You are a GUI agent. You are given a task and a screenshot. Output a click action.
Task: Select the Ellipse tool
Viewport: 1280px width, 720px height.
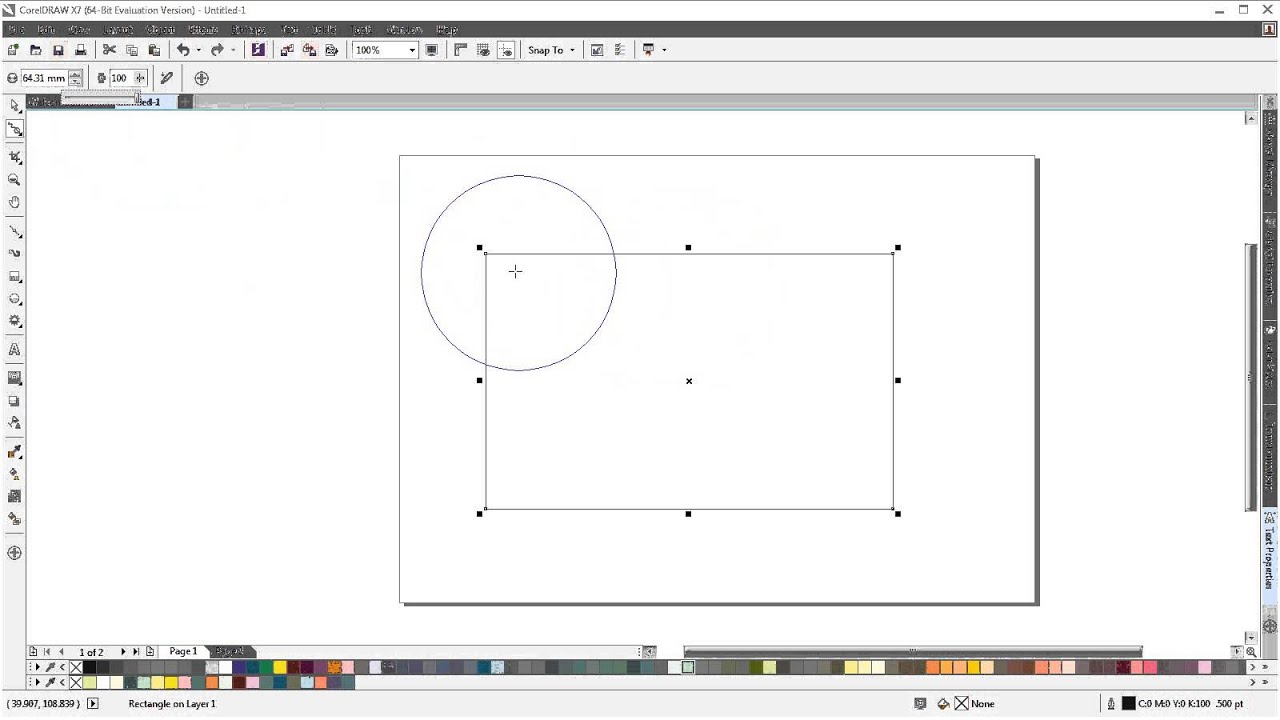(14, 298)
